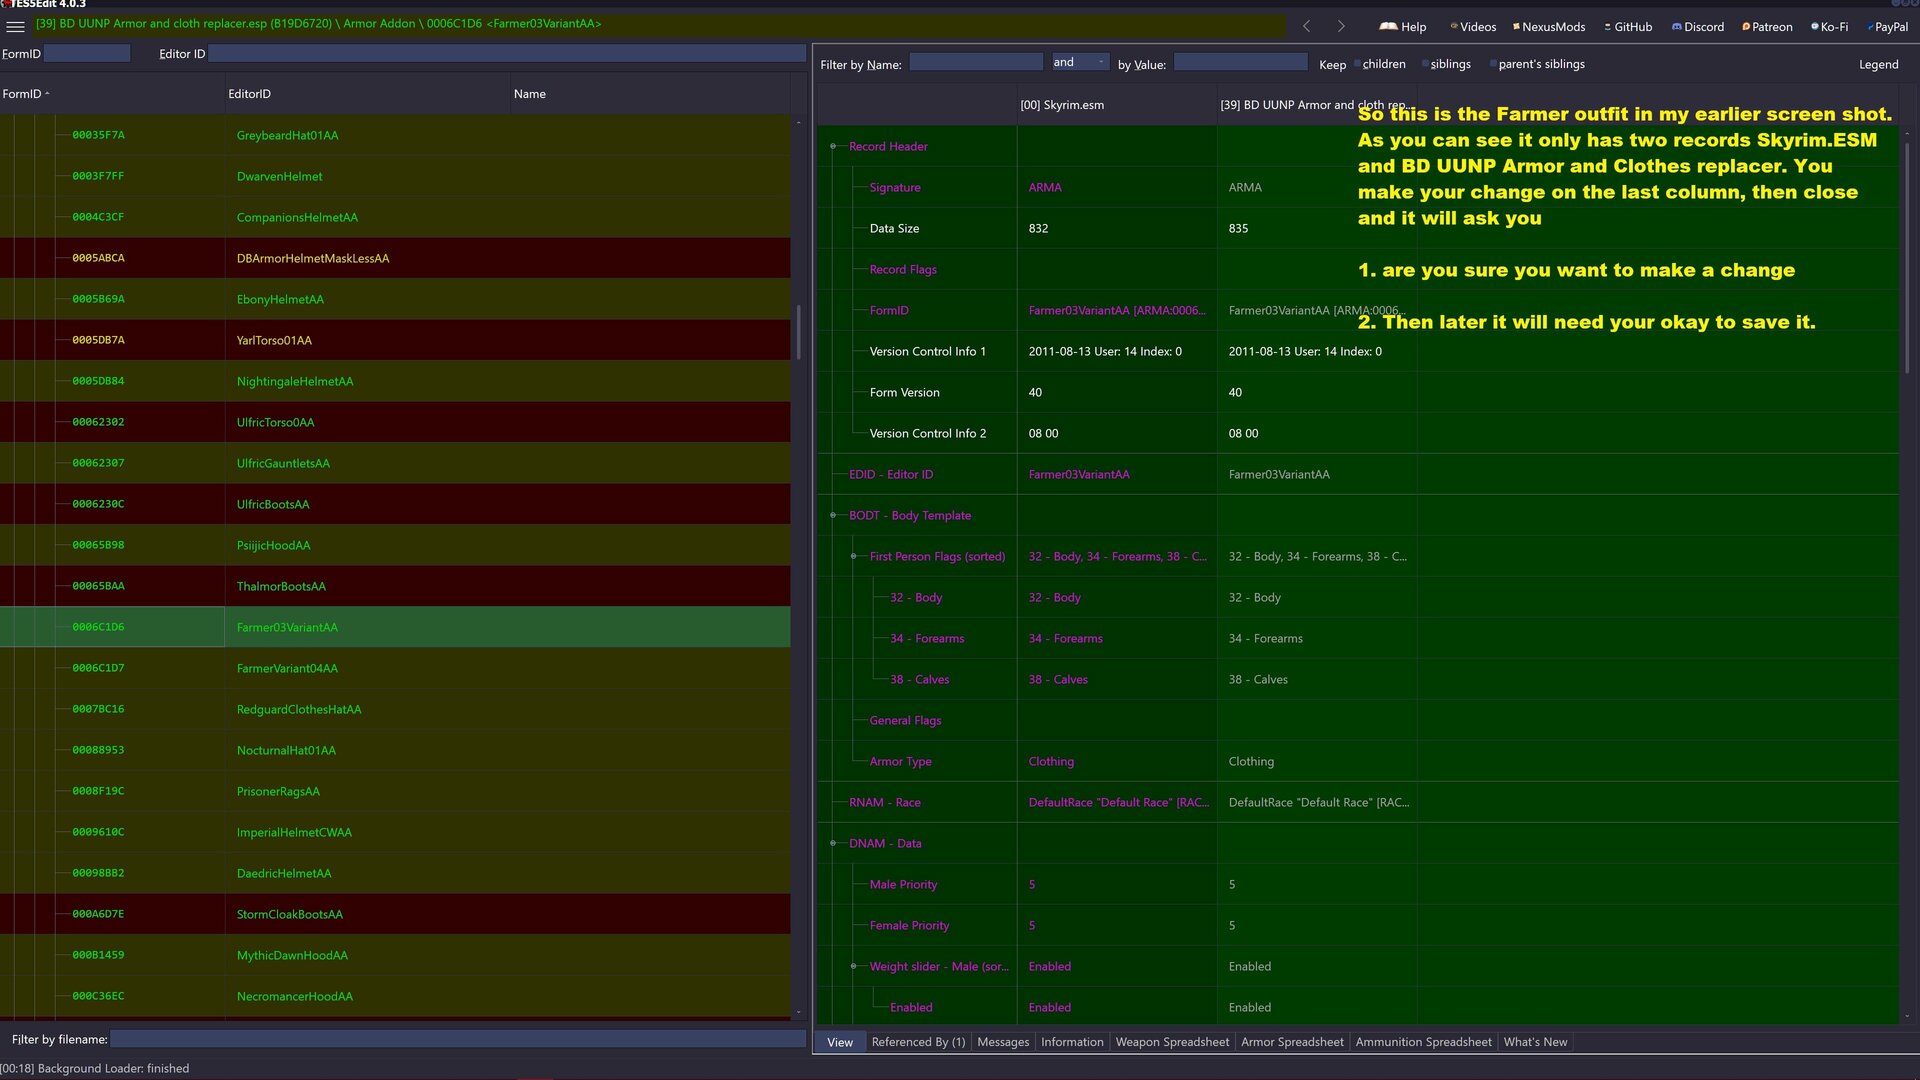Image resolution: width=1920 pixels, height=1080 pixels.
Task: Select the StormCloakBootsAA record
Action: coord(395,914)
